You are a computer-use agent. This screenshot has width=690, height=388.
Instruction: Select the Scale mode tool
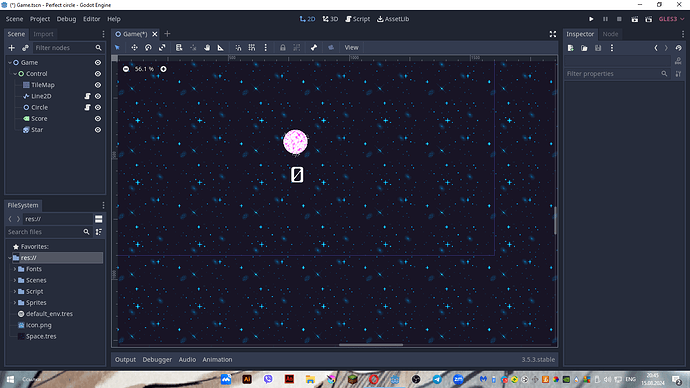pos(162,48)
